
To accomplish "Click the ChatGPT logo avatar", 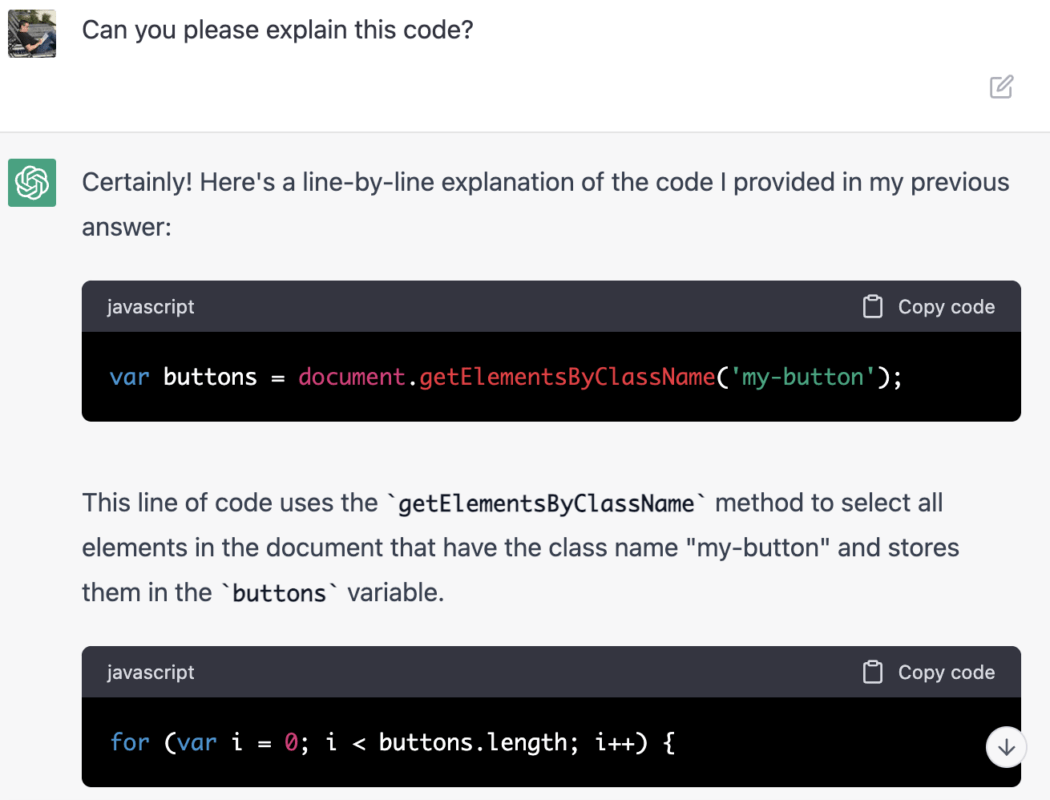I will coord(31,184).
